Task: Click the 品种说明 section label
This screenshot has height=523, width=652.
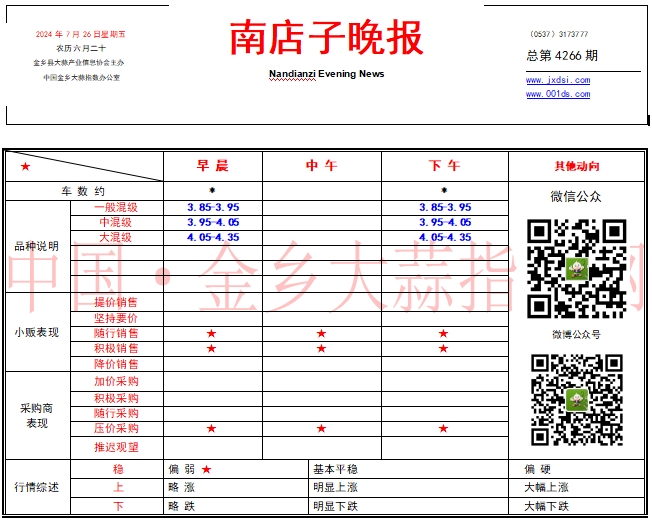Action: (x=37, y=246)
